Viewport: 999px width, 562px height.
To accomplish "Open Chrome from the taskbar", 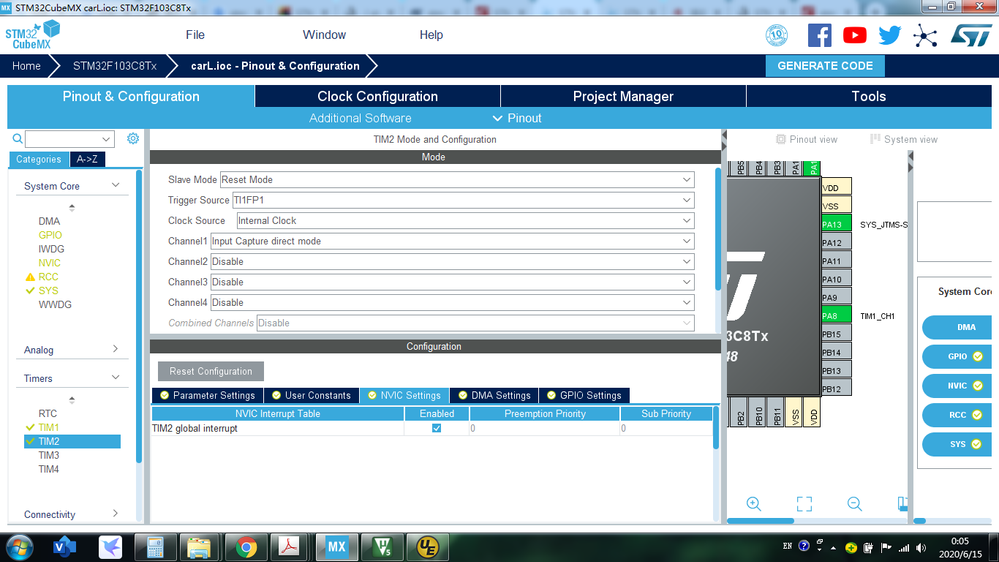I will (x=246, y=547).
